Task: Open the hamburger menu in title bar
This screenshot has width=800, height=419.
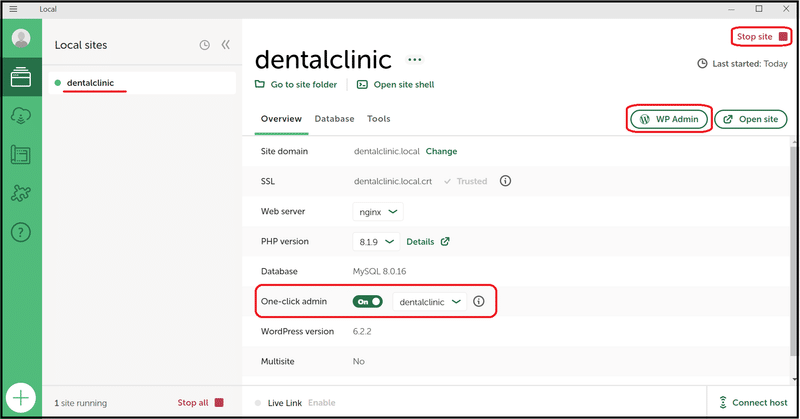Action: coord(13,9)
